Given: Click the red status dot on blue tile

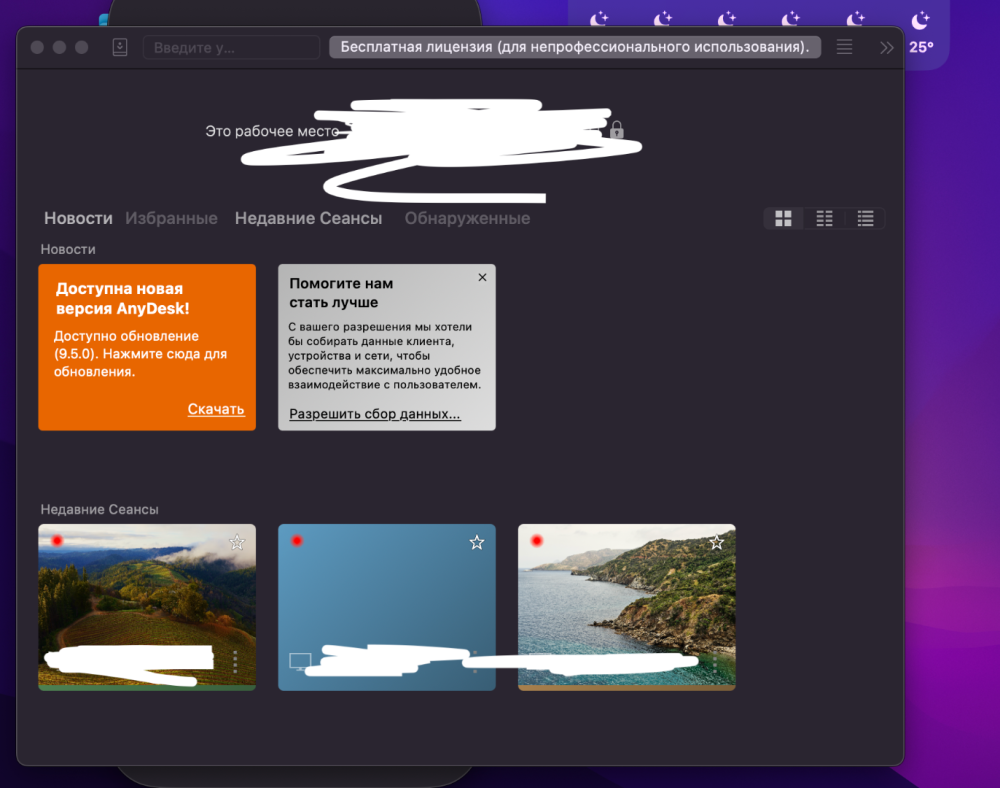Looking at the screenshot, I should tap(297, 541).
